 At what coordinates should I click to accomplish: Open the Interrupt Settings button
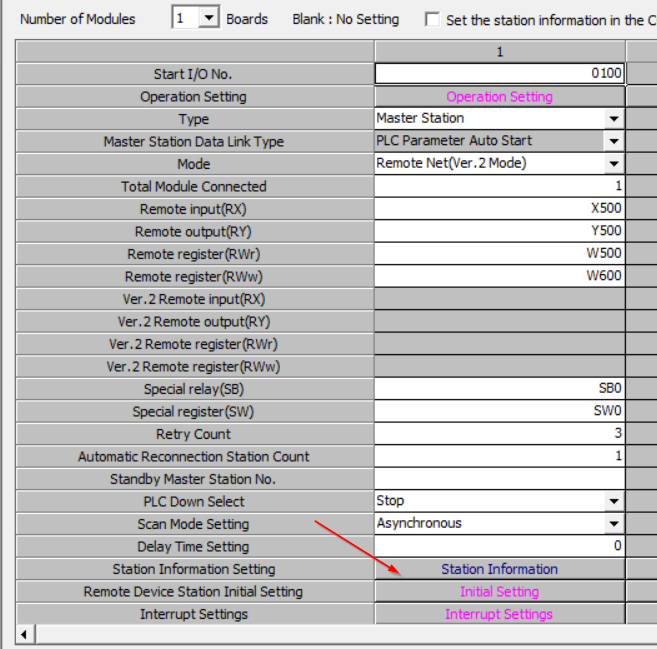tap(499, 614)
